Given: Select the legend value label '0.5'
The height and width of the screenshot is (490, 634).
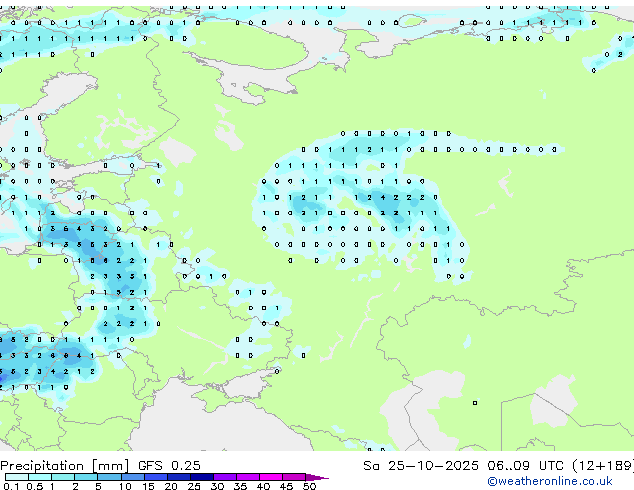Looking at the screenshot, I should [x=34, y=486].
